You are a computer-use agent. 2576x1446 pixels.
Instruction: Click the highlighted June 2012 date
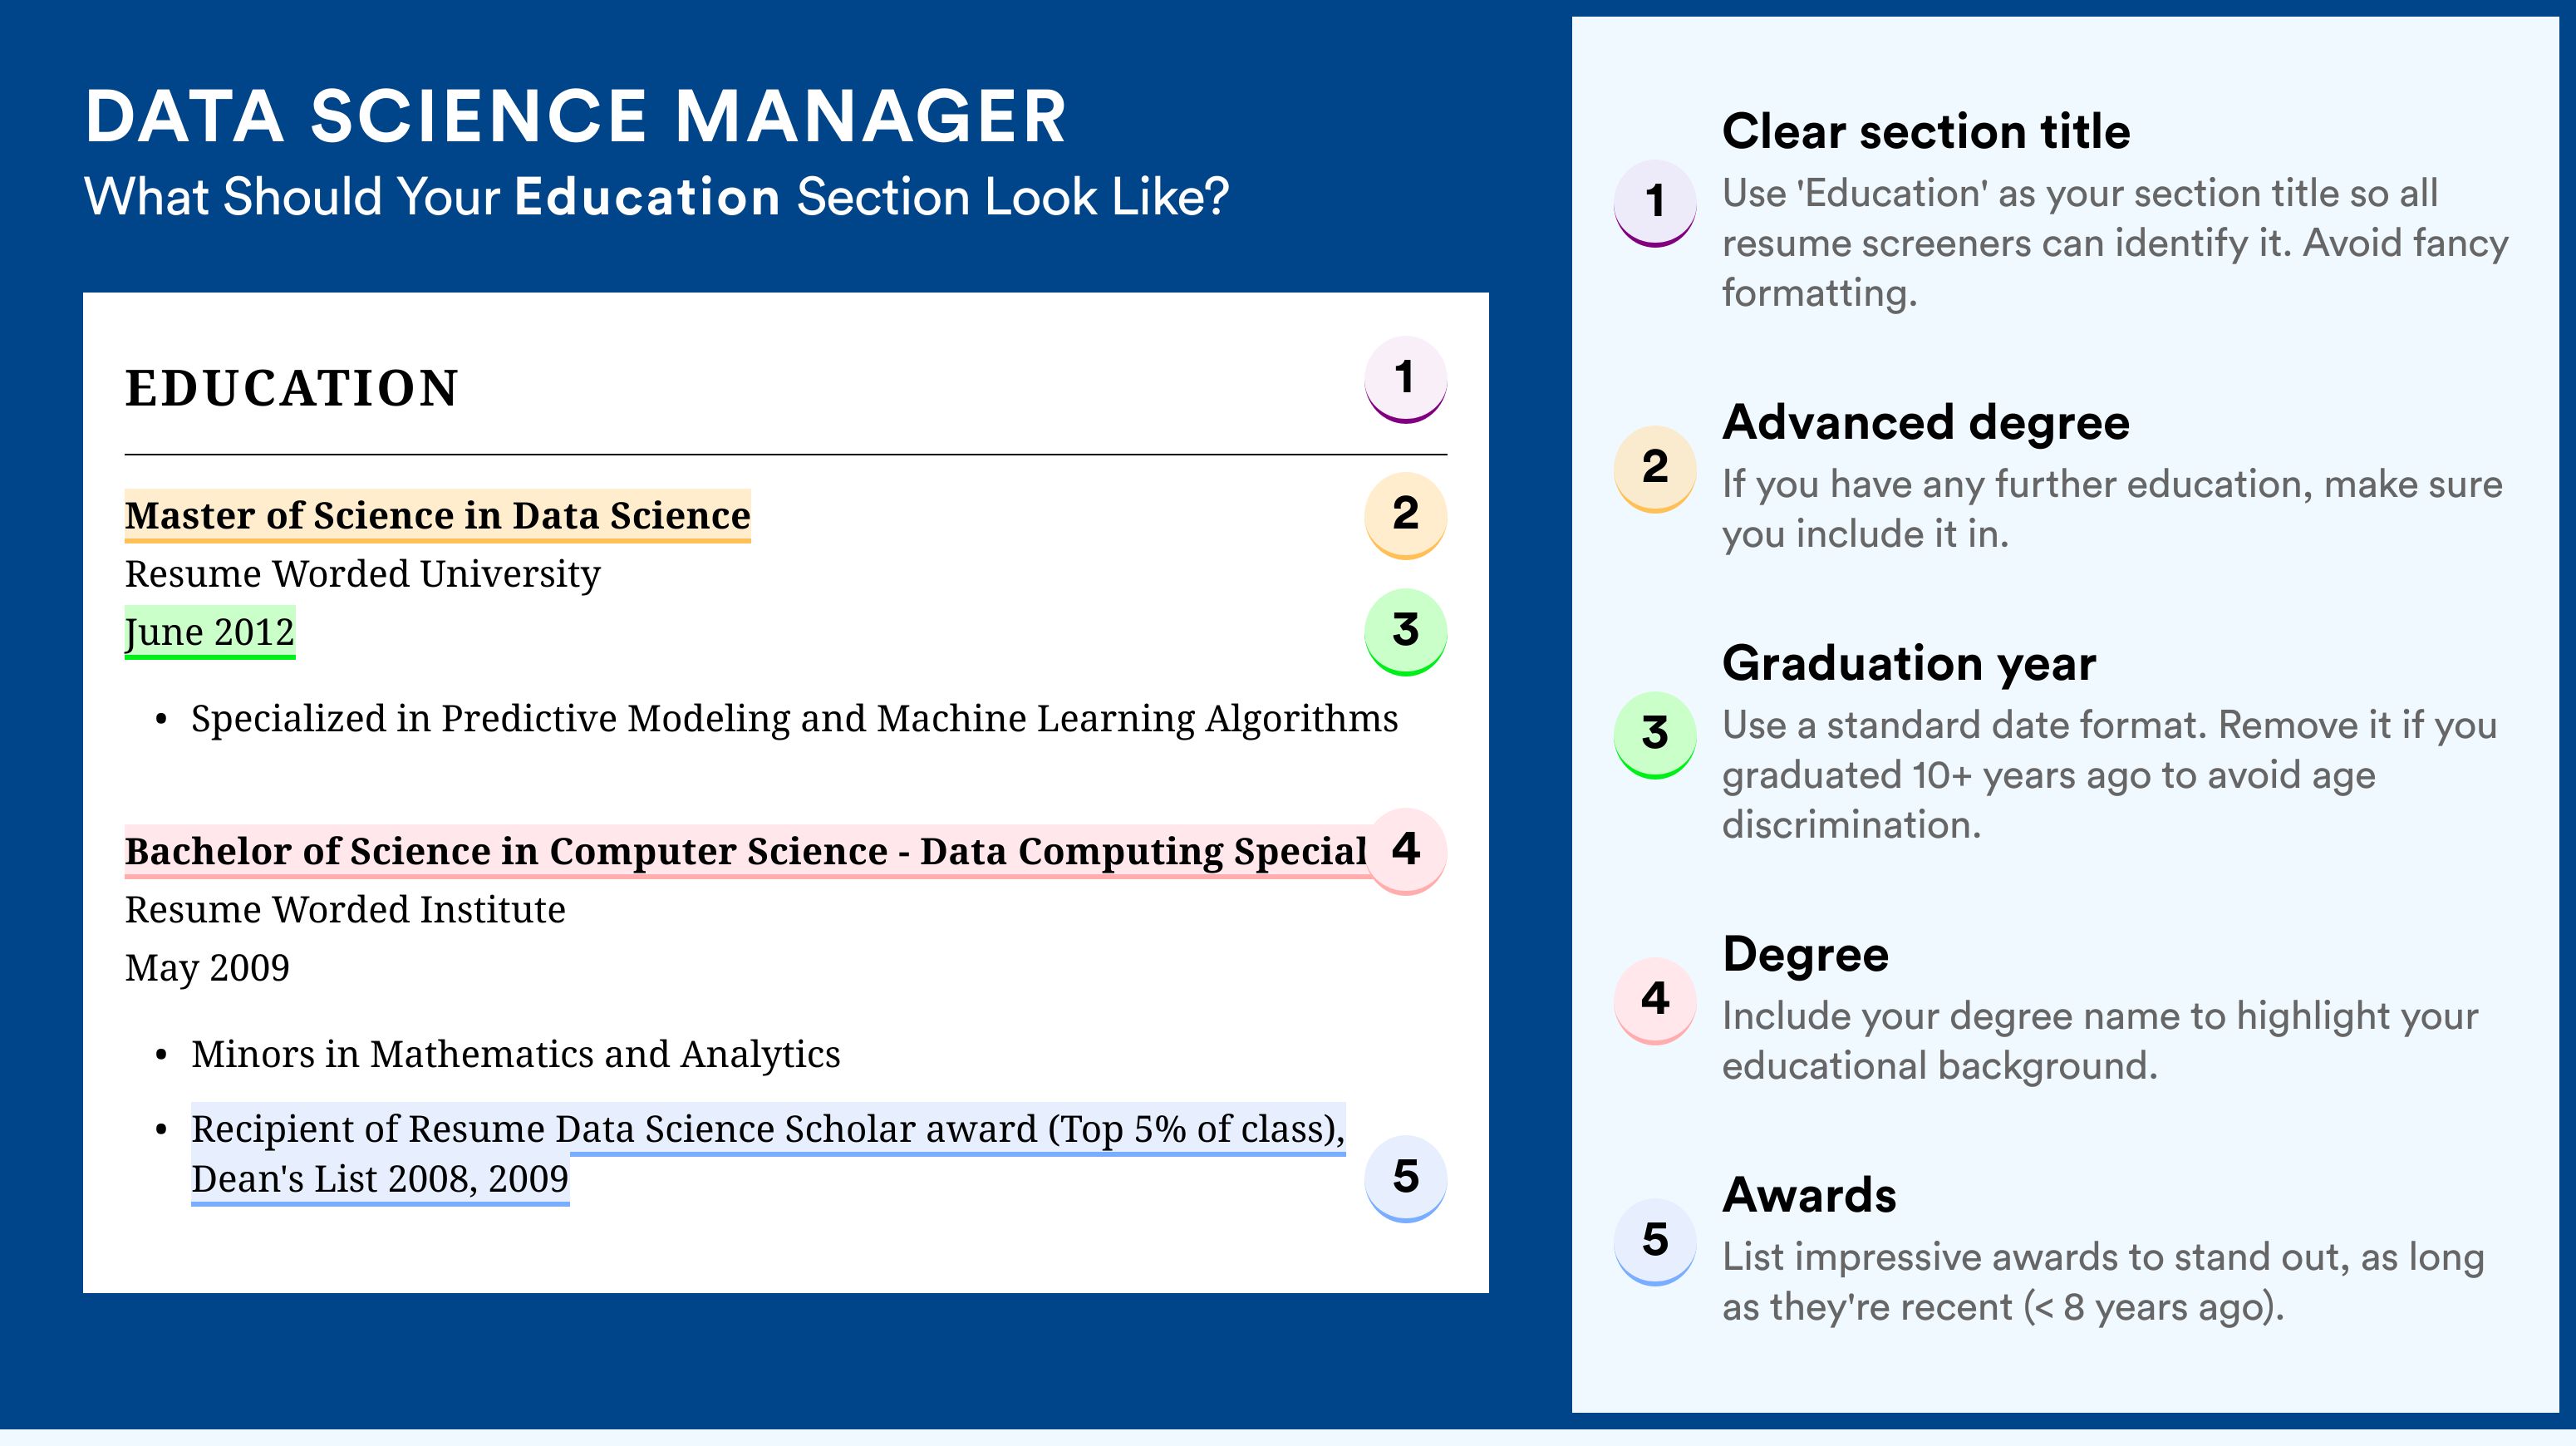pyautogui.click(x=210, y=633)
